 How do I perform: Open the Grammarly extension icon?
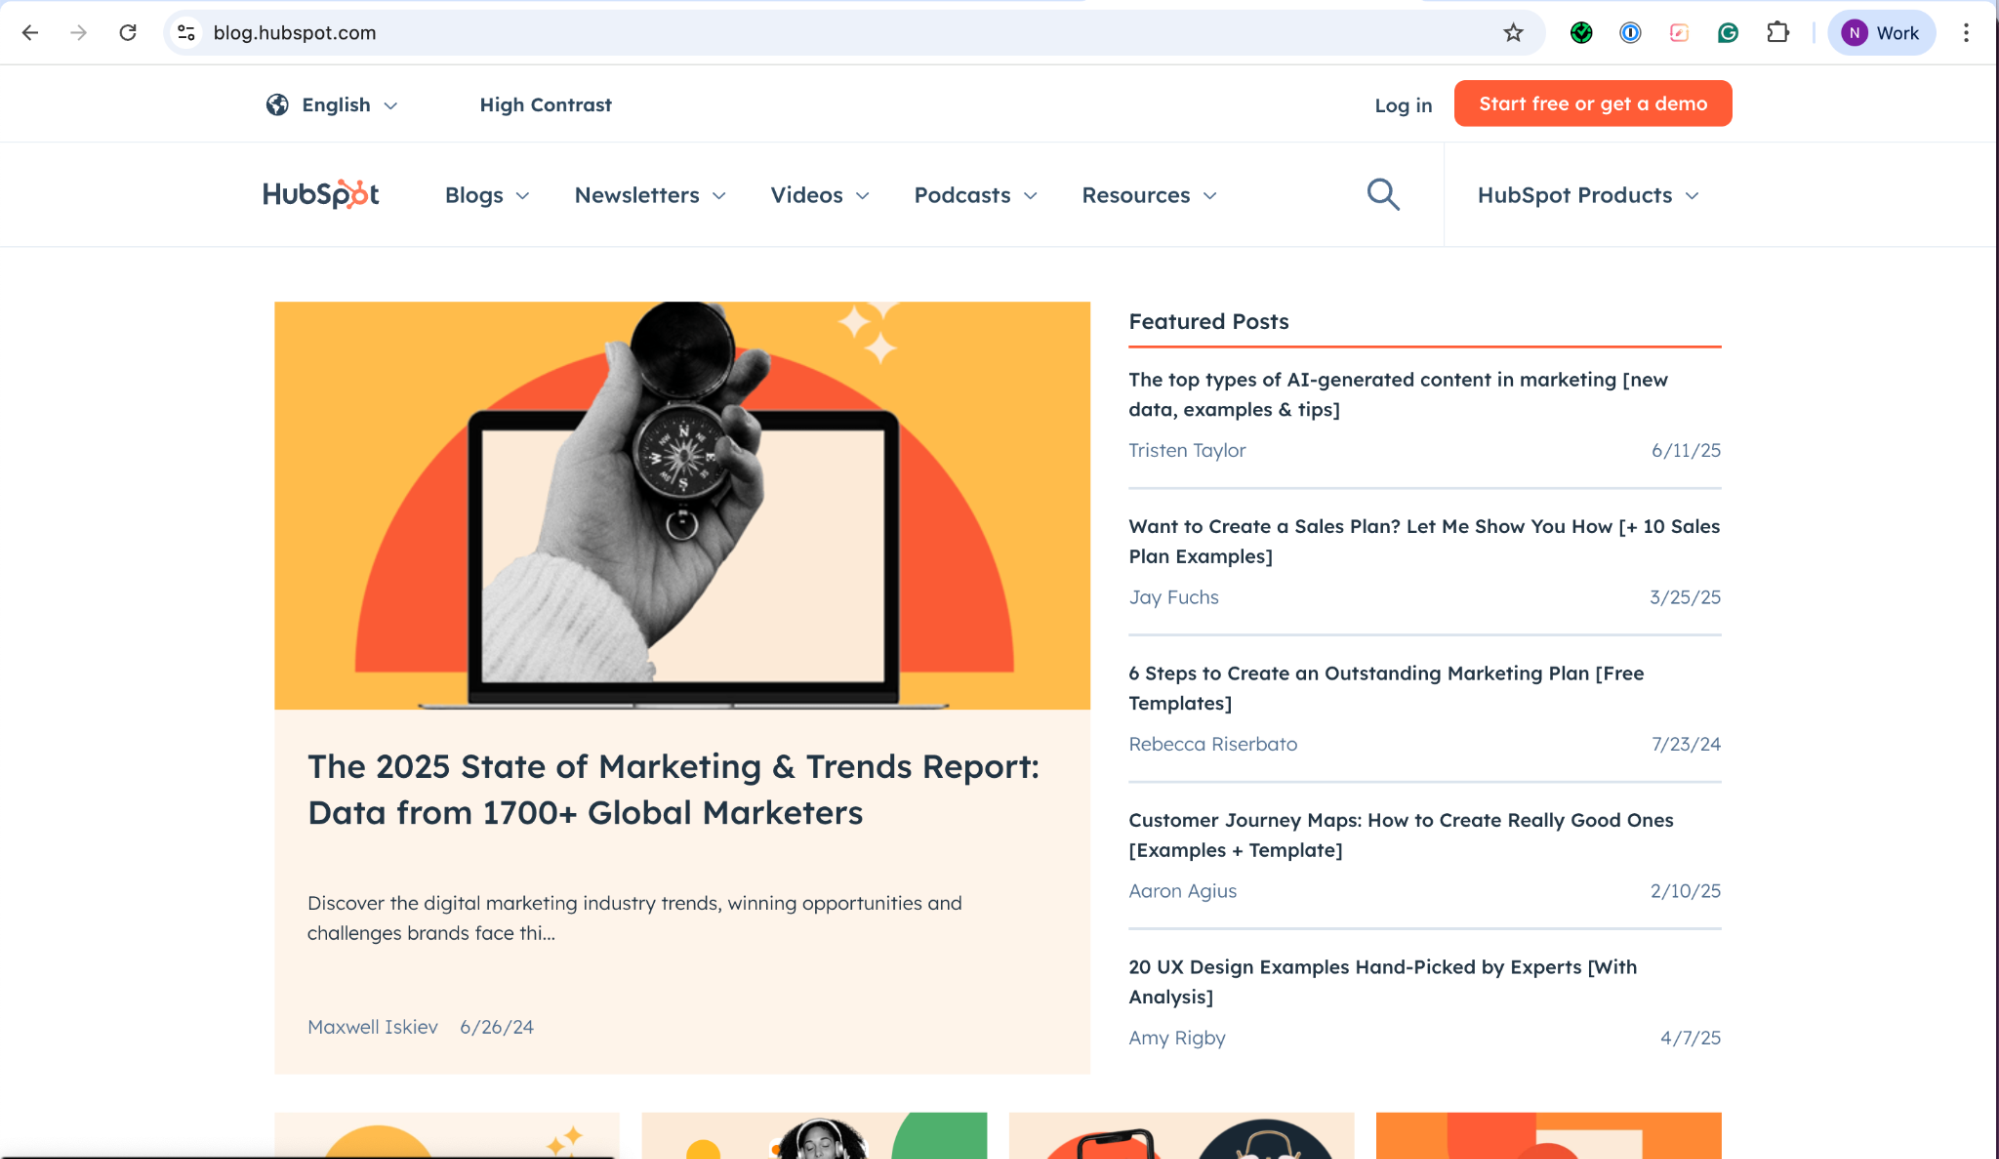[1728, 33]
